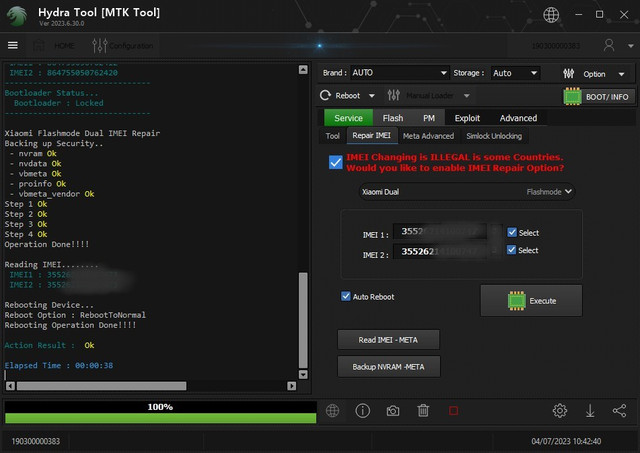Click the Reboot circular arrow icon
The image size is (640, 453).
[x=325, y=95]
